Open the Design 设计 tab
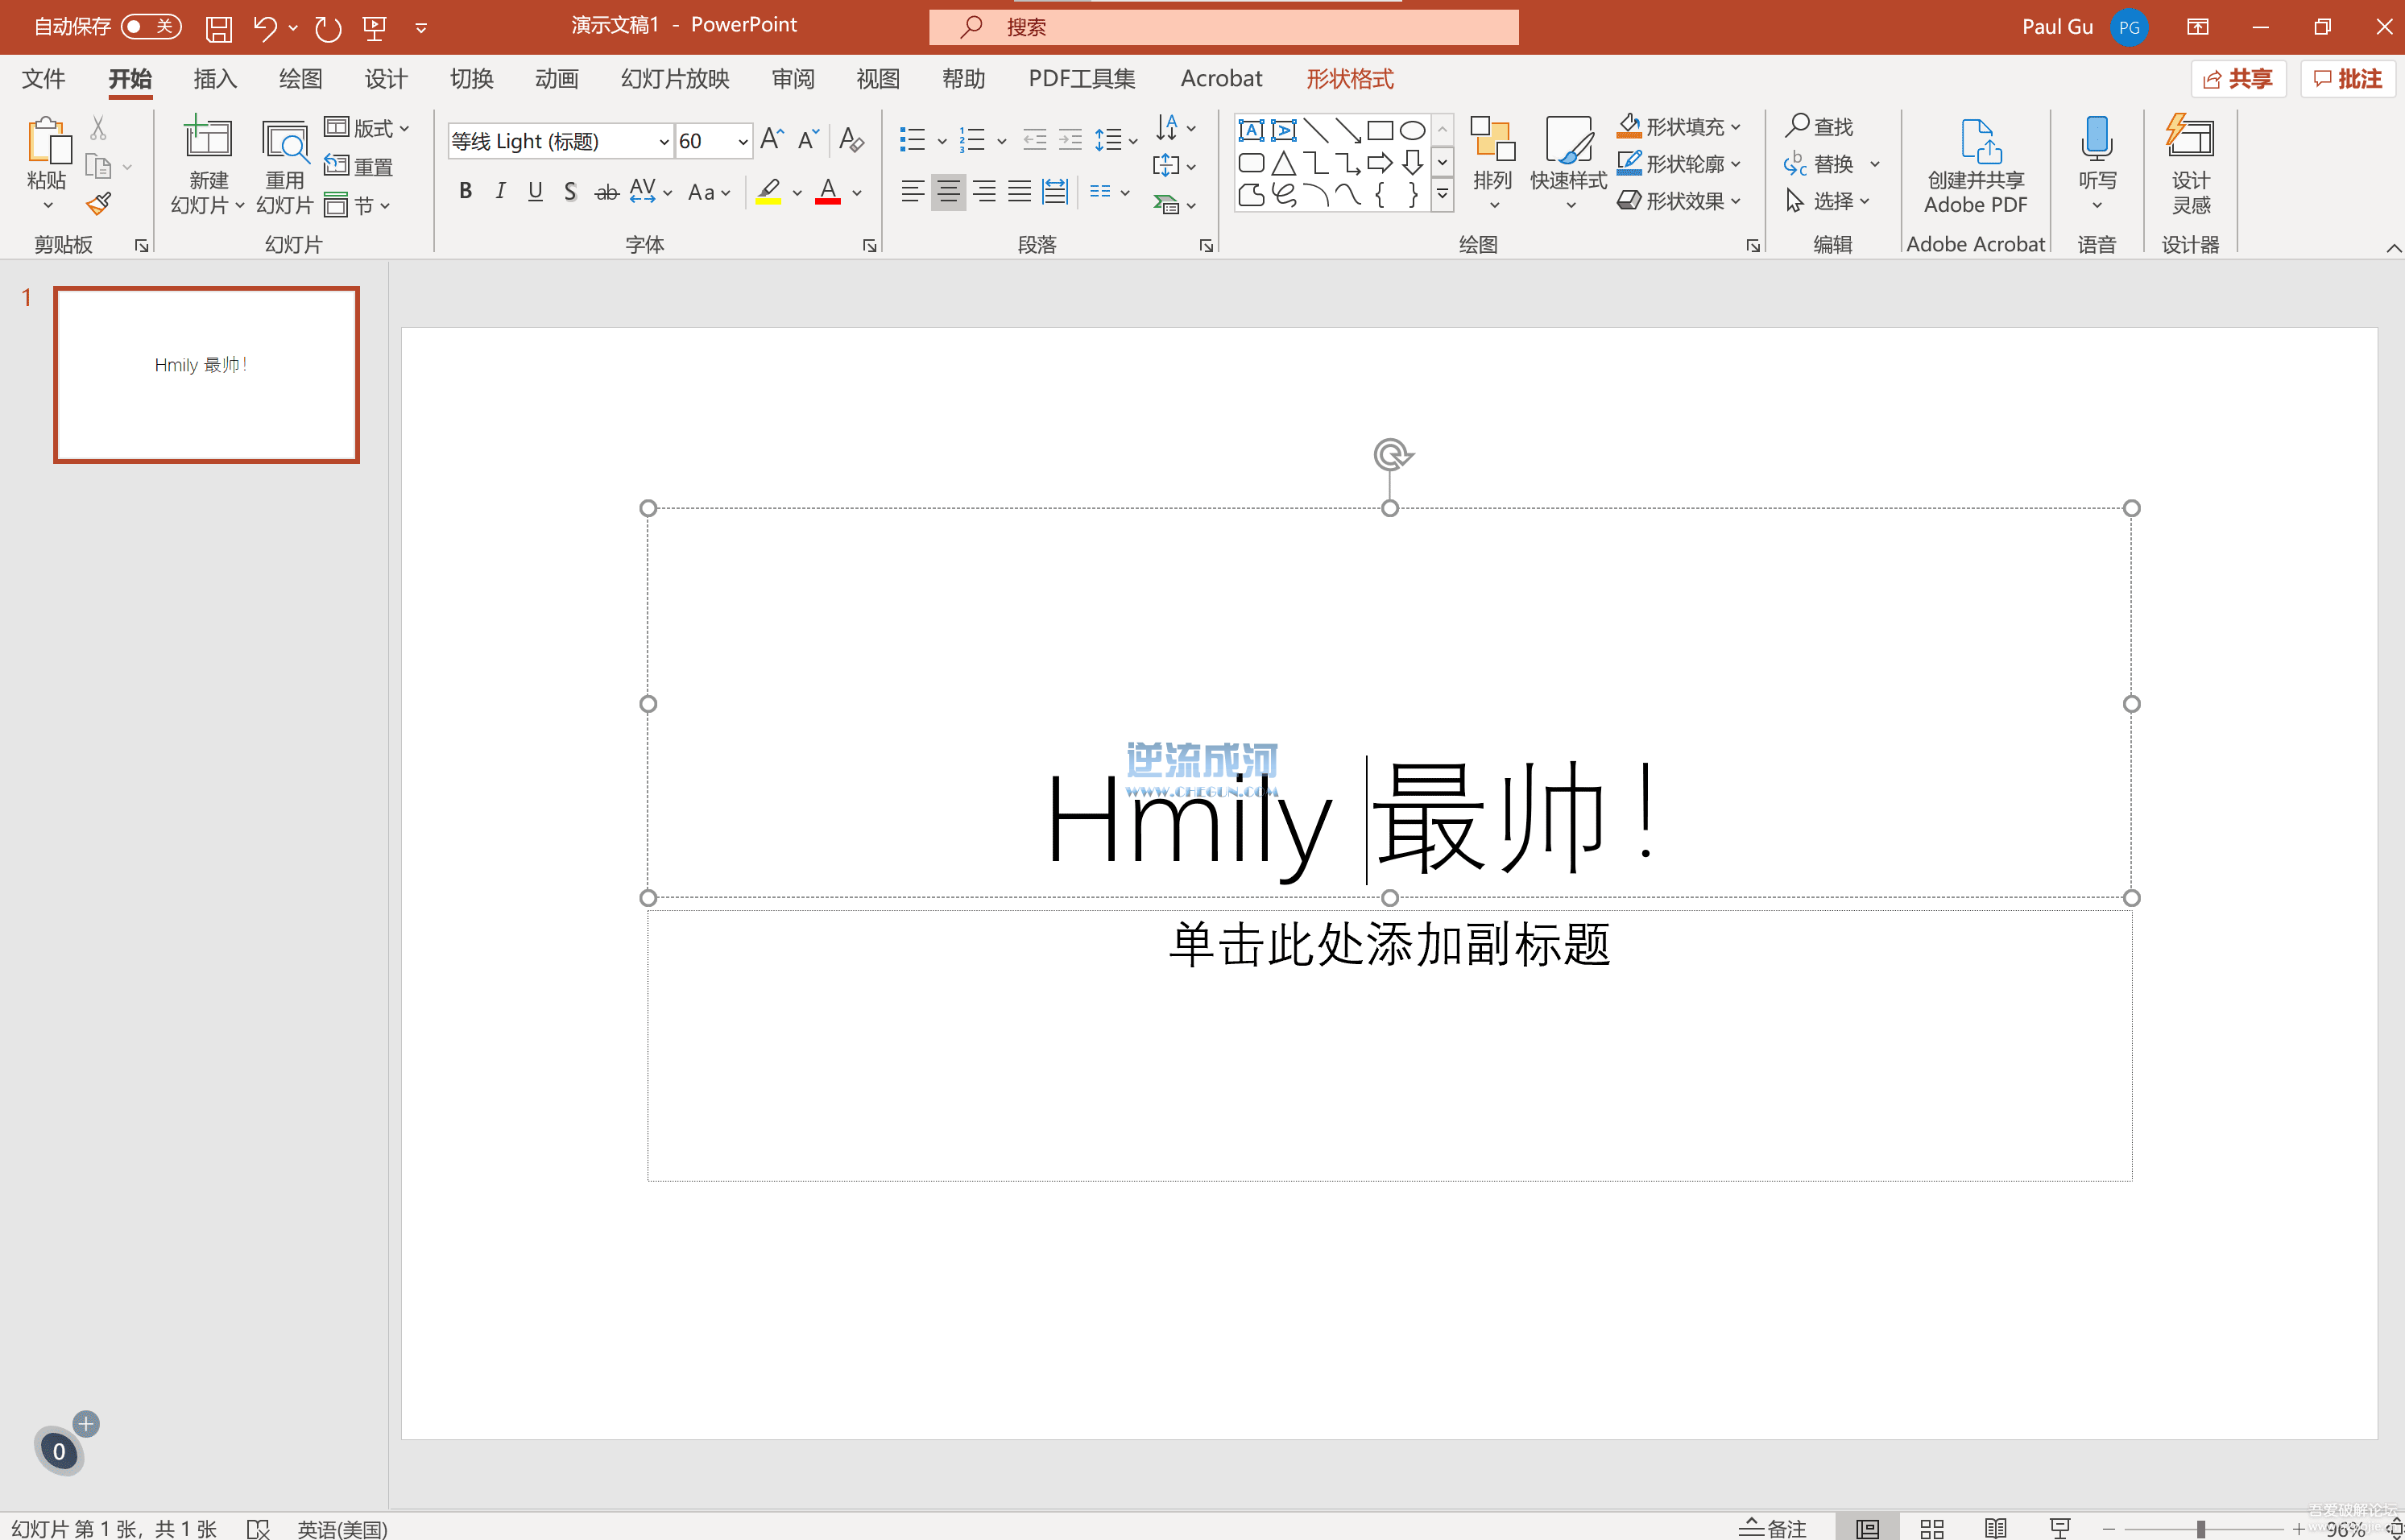 [x=386, y=78]
